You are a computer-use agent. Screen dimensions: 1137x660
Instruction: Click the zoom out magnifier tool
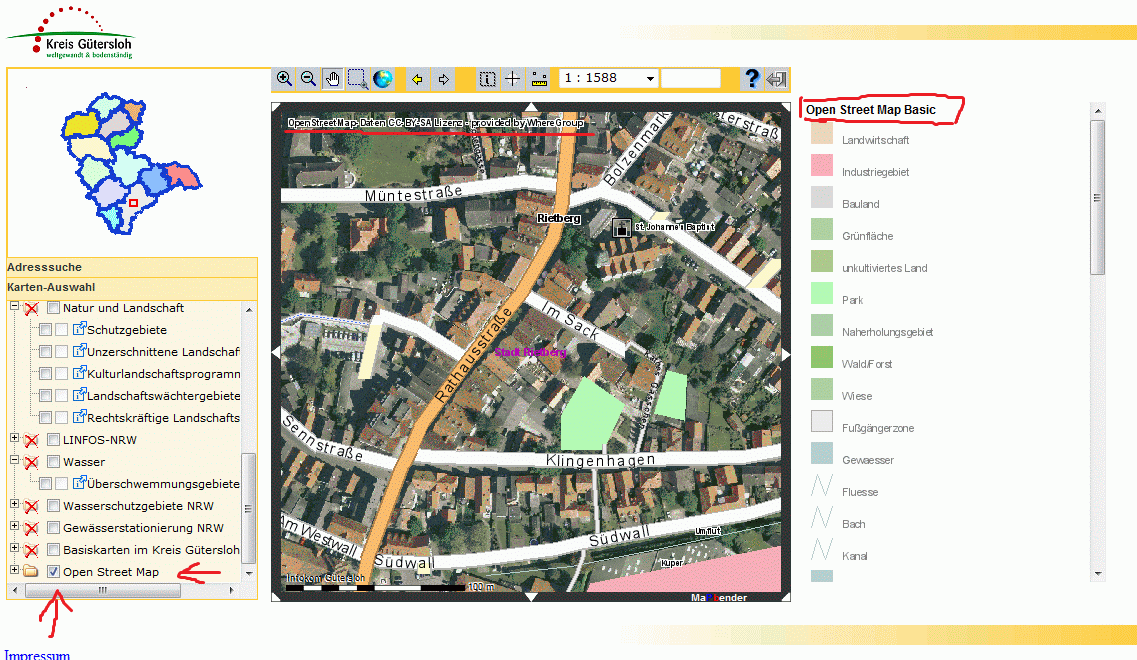click(308, 79)
